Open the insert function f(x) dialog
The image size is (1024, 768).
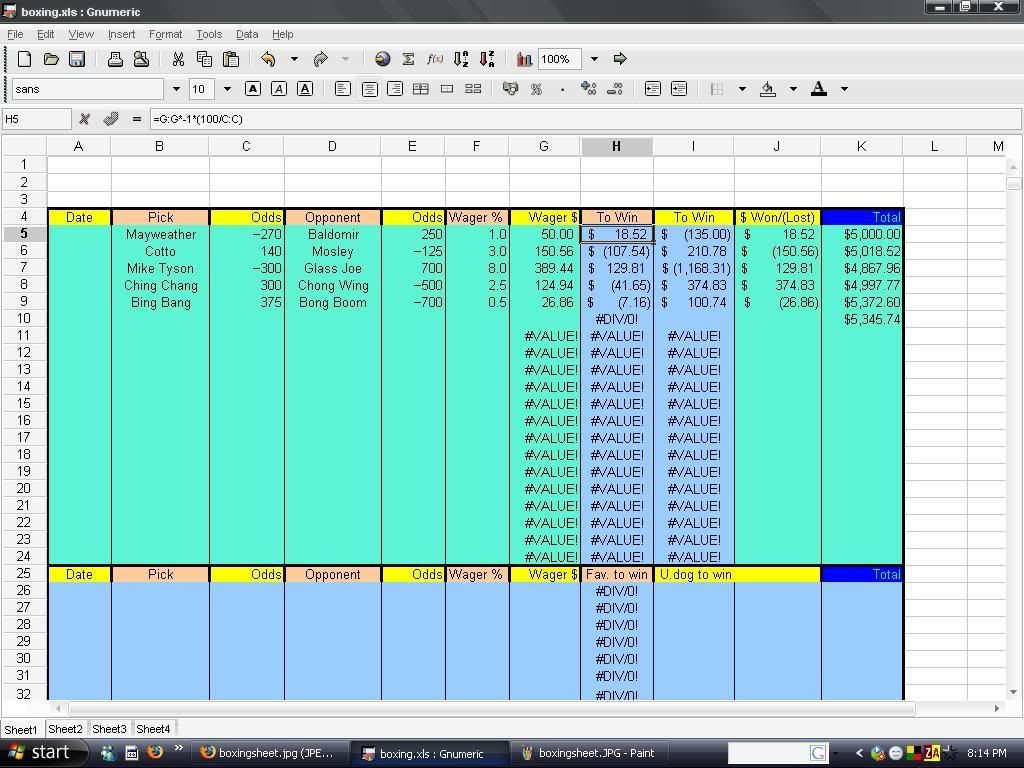[434, 58]
